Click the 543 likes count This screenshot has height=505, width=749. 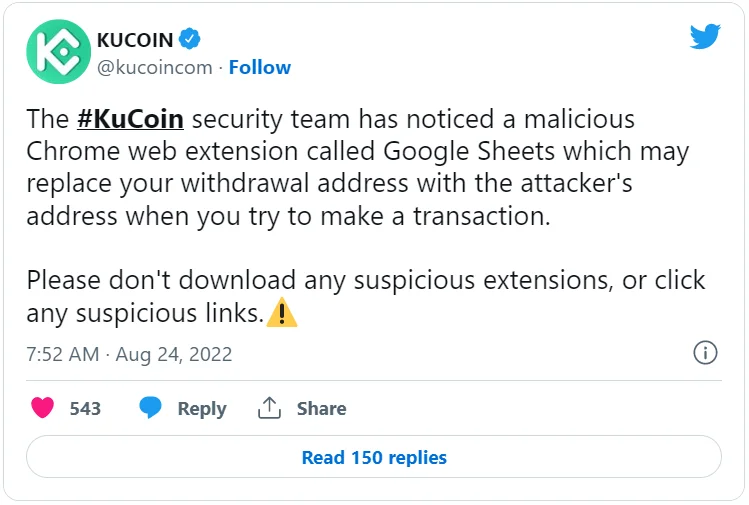pyautogui.click(x=85, y=408)
